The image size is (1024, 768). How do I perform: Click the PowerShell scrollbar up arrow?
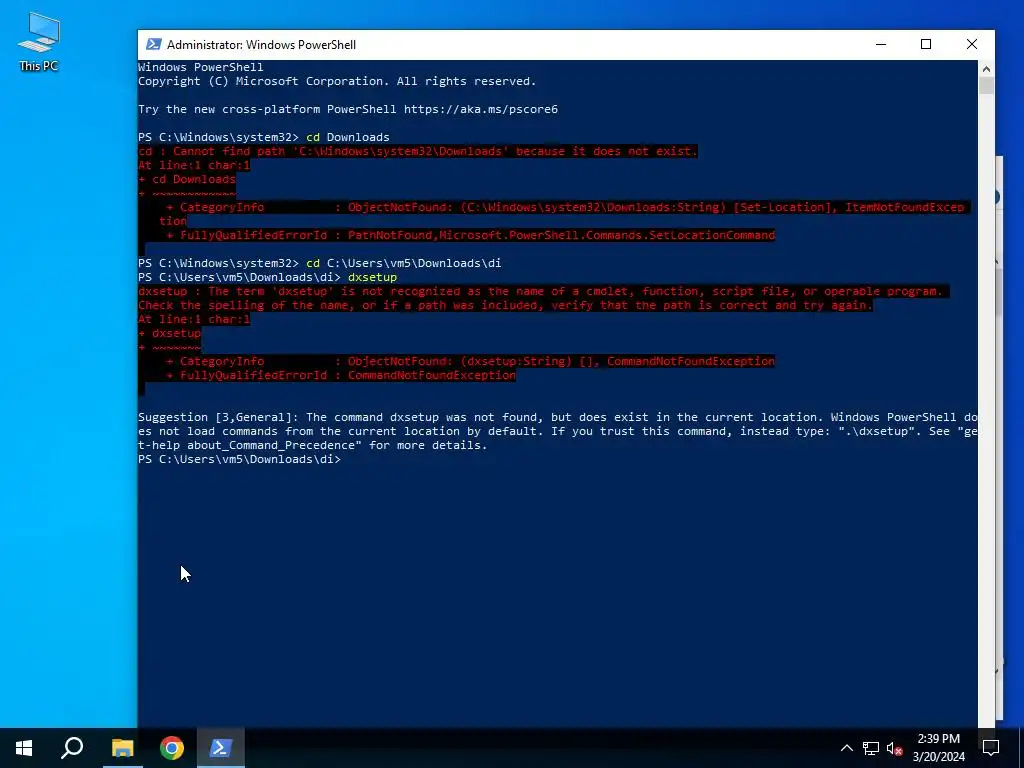(x=986, y=69)
